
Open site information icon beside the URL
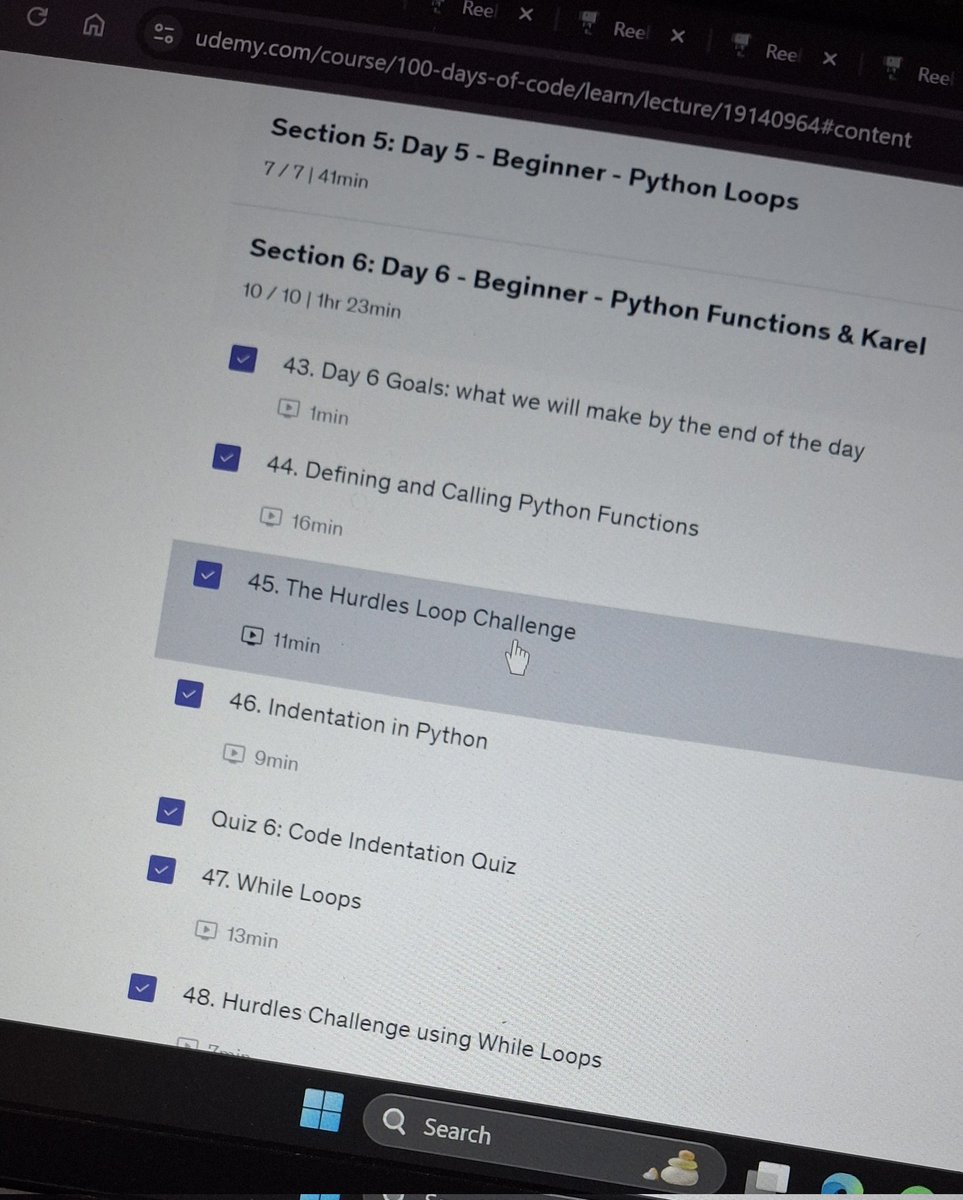164,34
